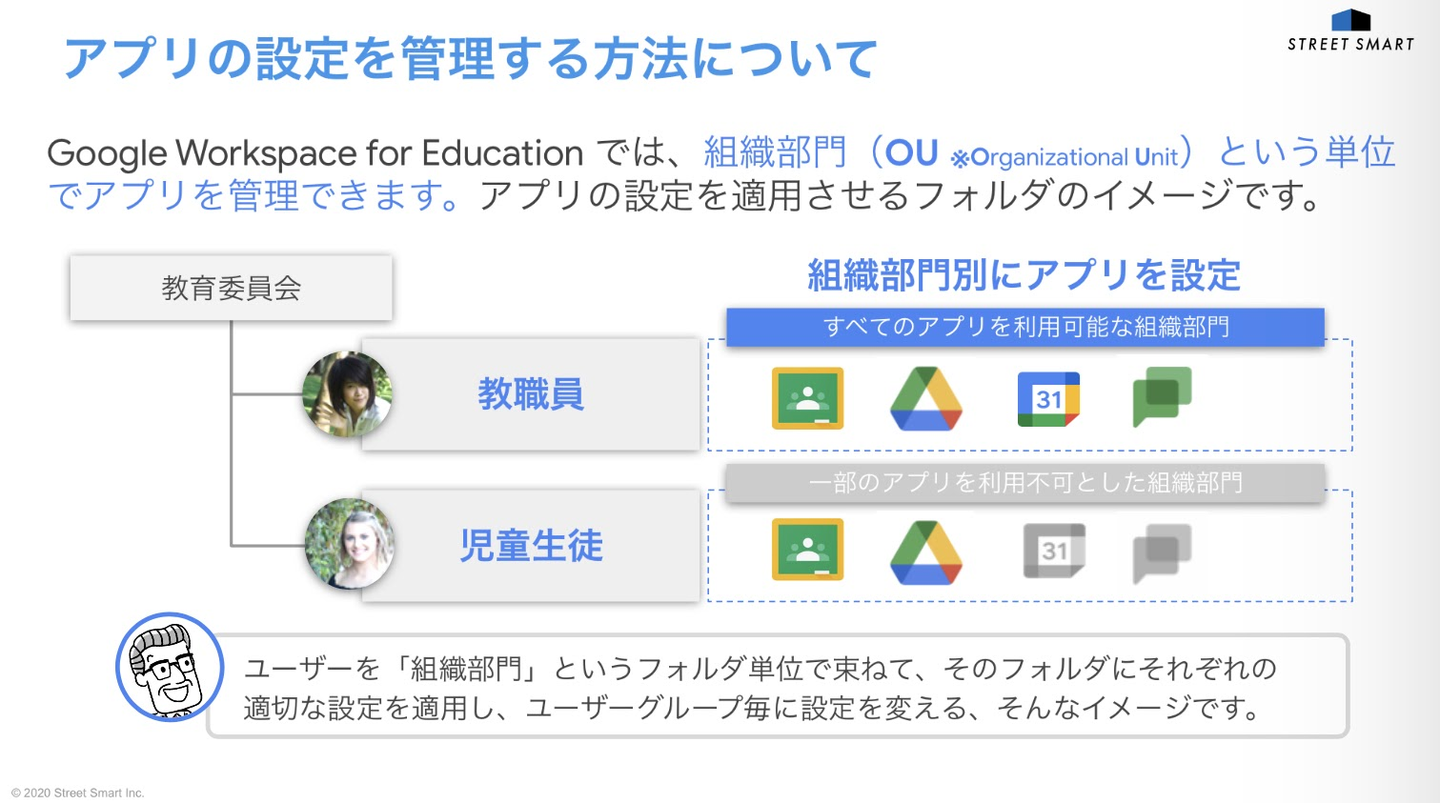Click the colored Google Calendar icon
Screen dimensions: 1440x803
[x=1048, y=399]
